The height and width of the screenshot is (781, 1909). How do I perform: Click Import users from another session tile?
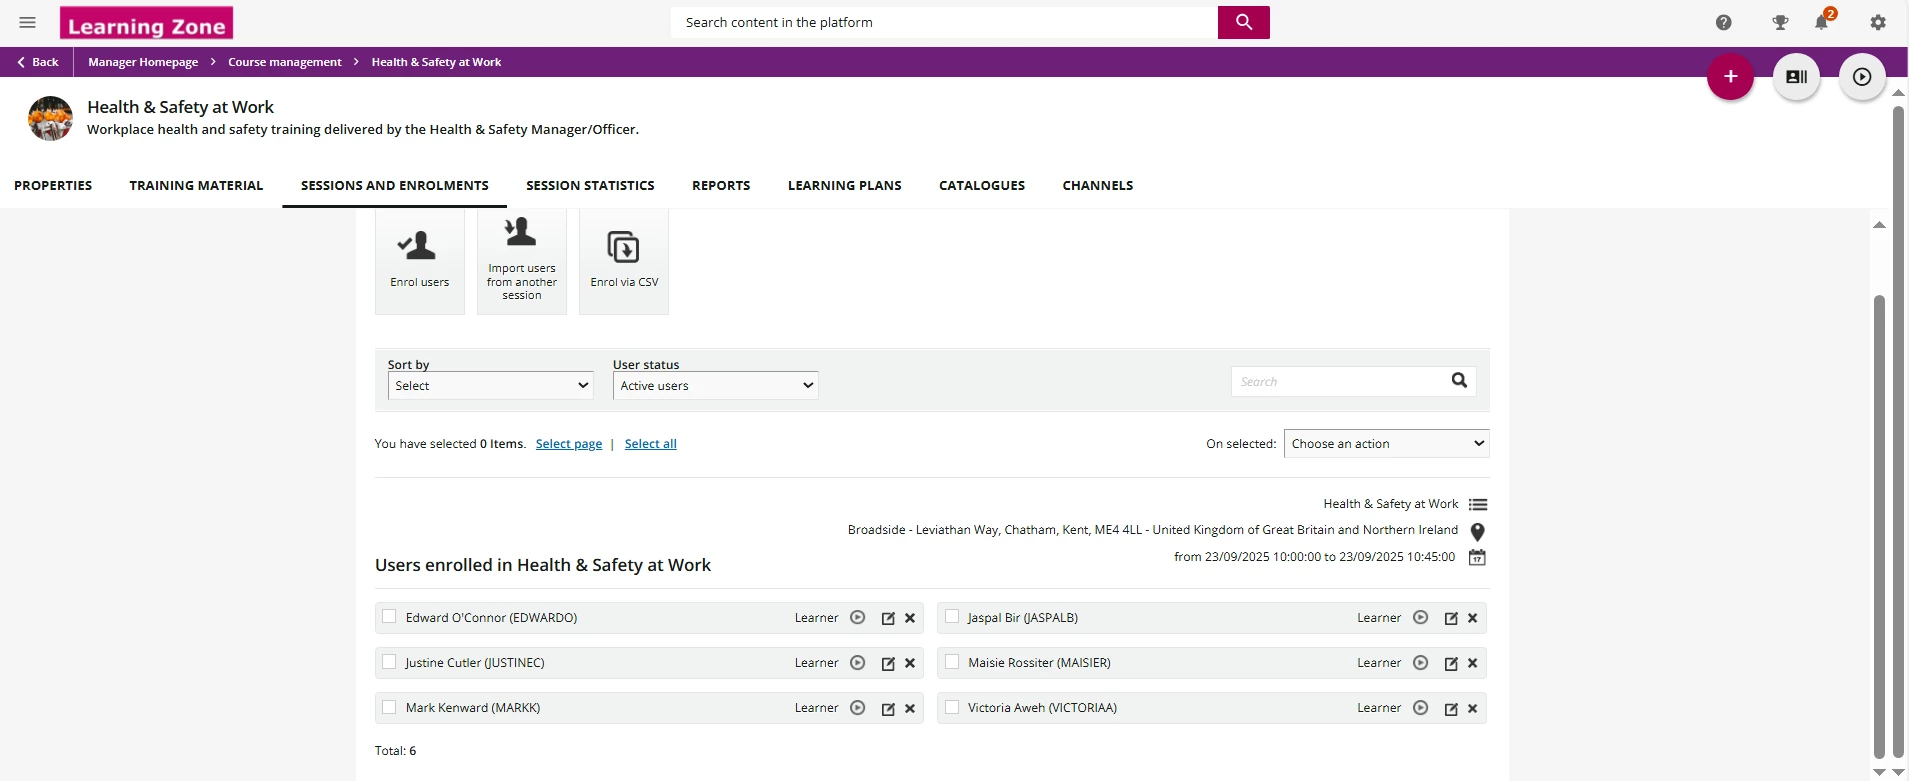[522, 261]
